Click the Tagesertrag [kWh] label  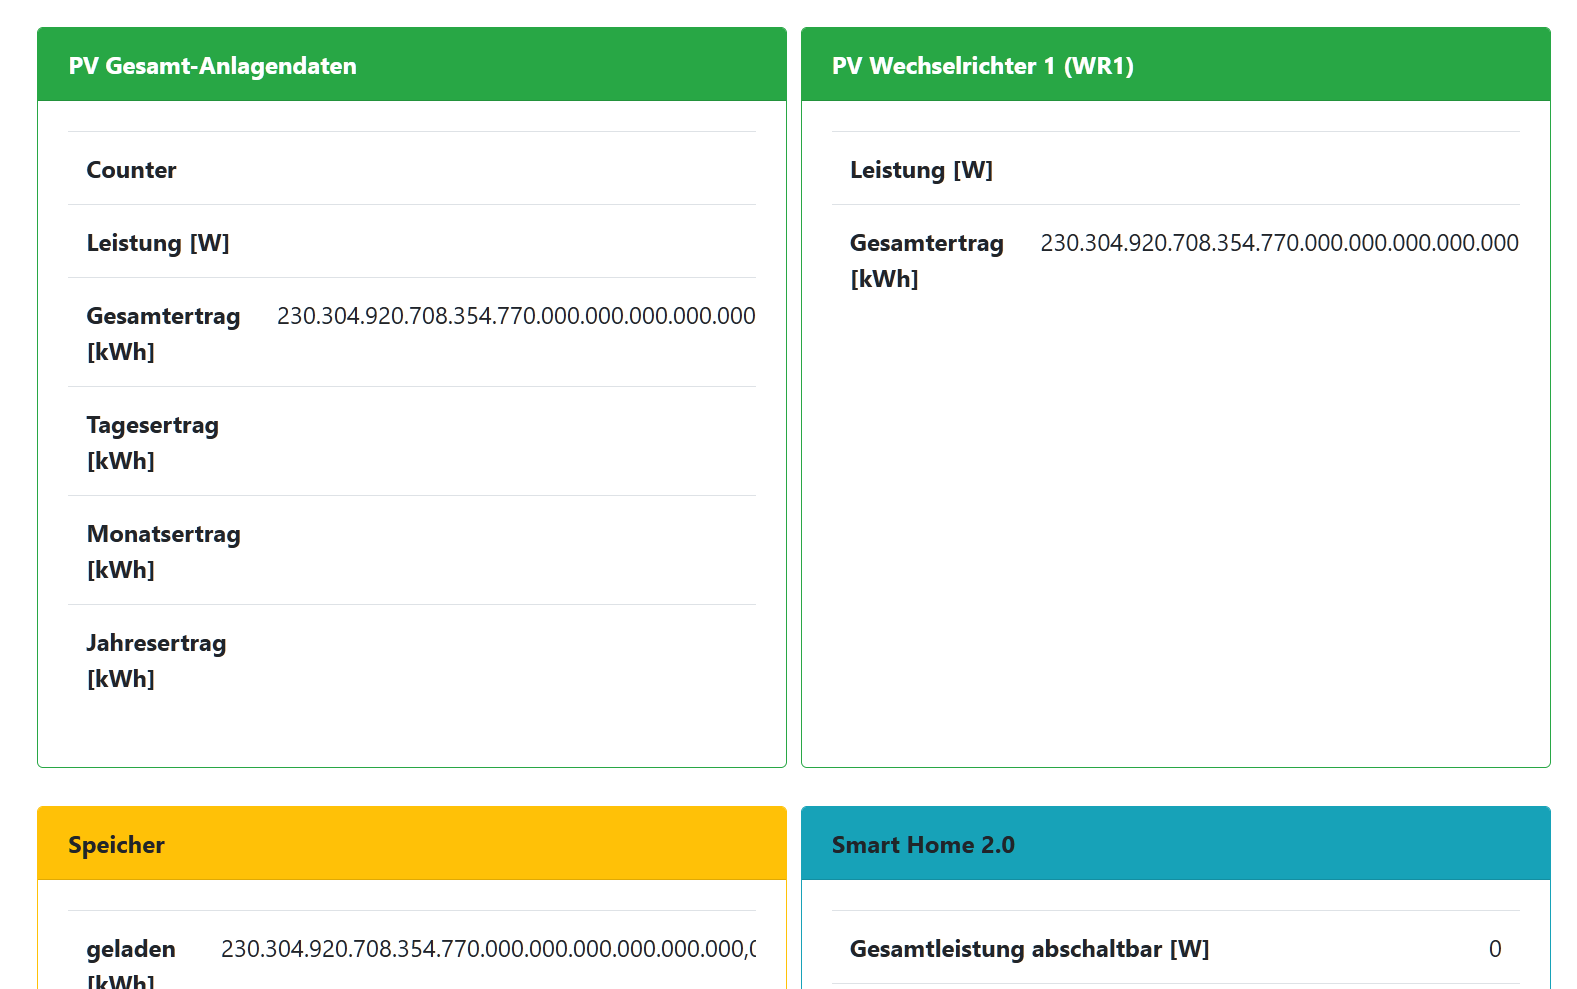[152, 442]
